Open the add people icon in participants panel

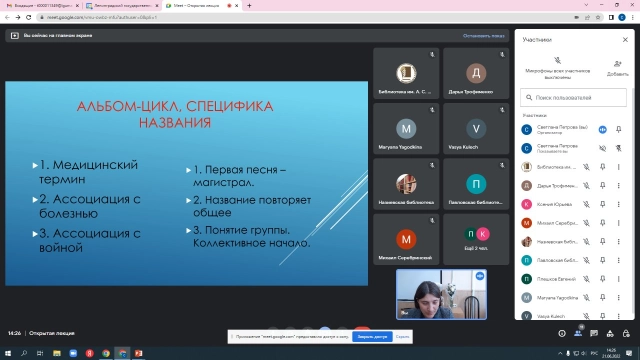coord(617,64)
